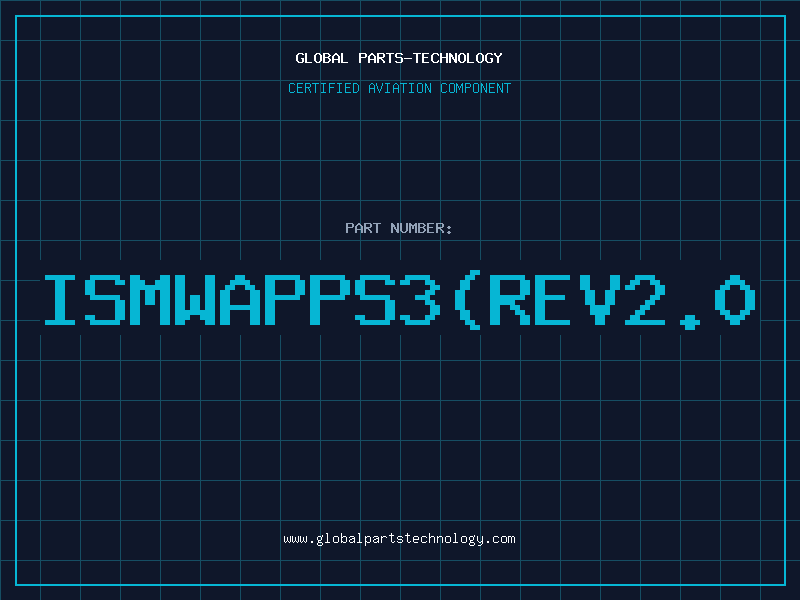The height and width of the screenshot is (600, 800).
Task: Click the opening parenthesis in the part number
Action: pyautogui.click(x=468, y=301)
